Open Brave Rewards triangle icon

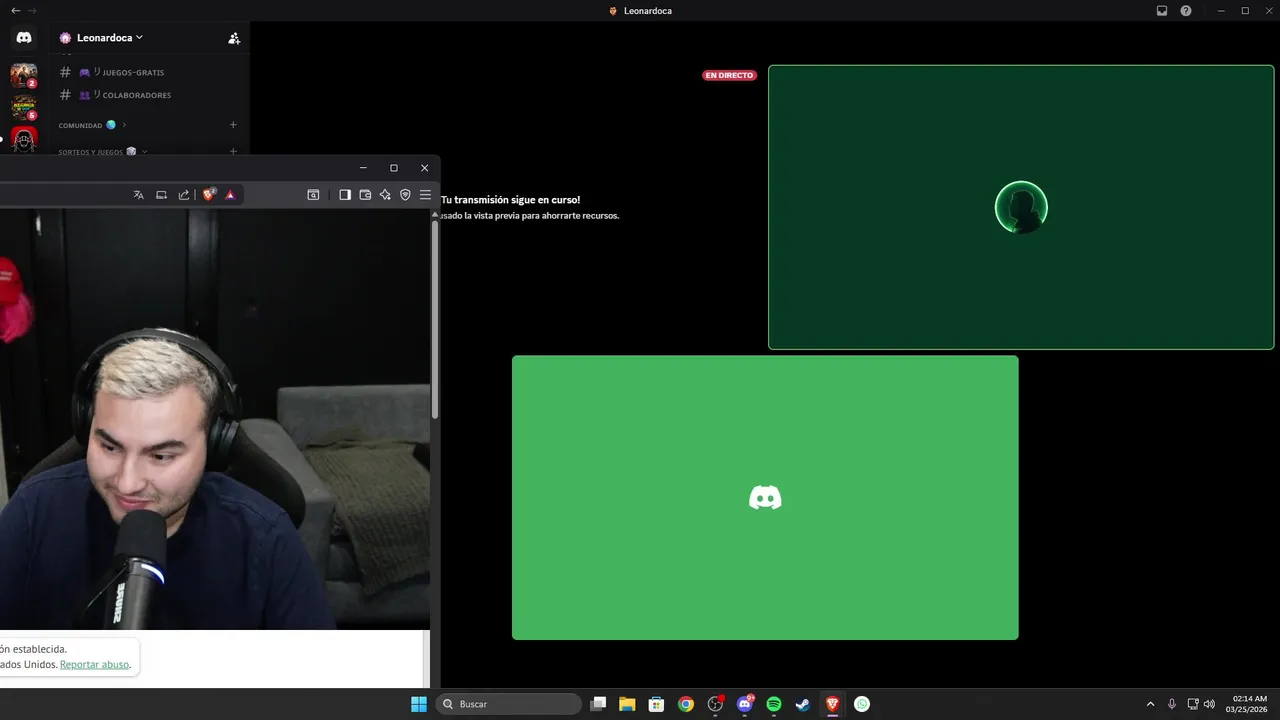[230, 195]
